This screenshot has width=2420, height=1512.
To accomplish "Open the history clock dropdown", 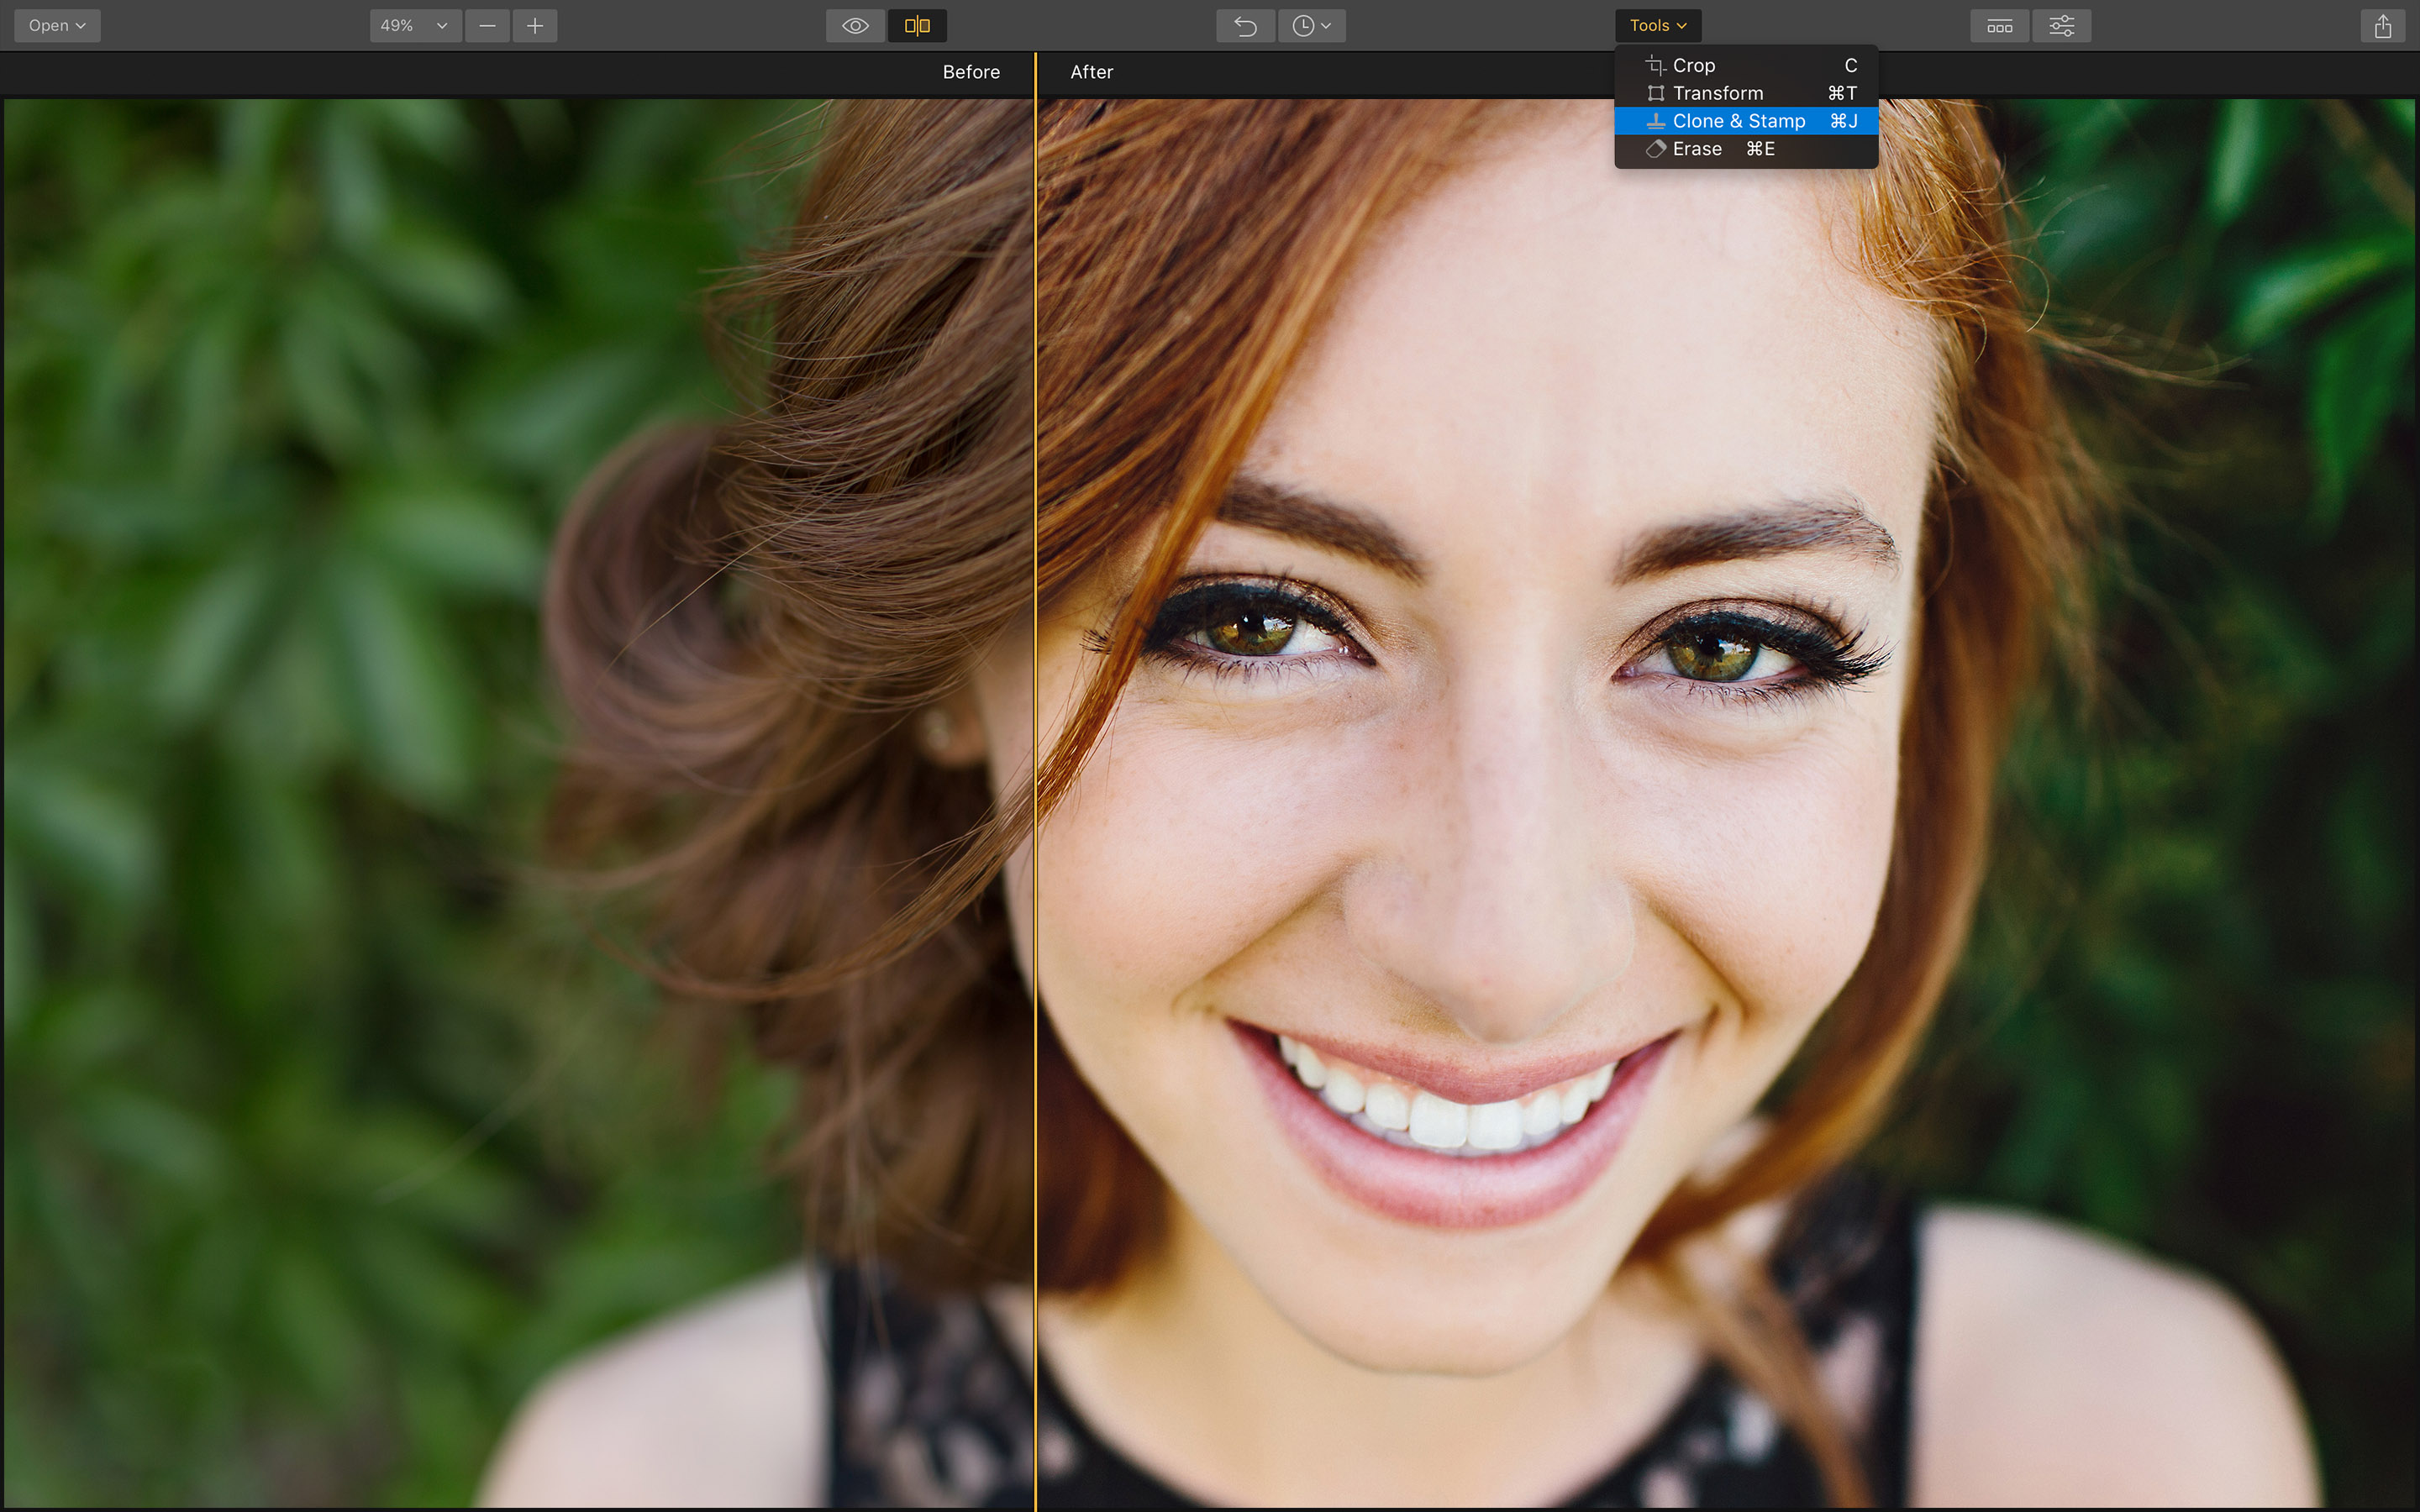I will point(1311,26).
